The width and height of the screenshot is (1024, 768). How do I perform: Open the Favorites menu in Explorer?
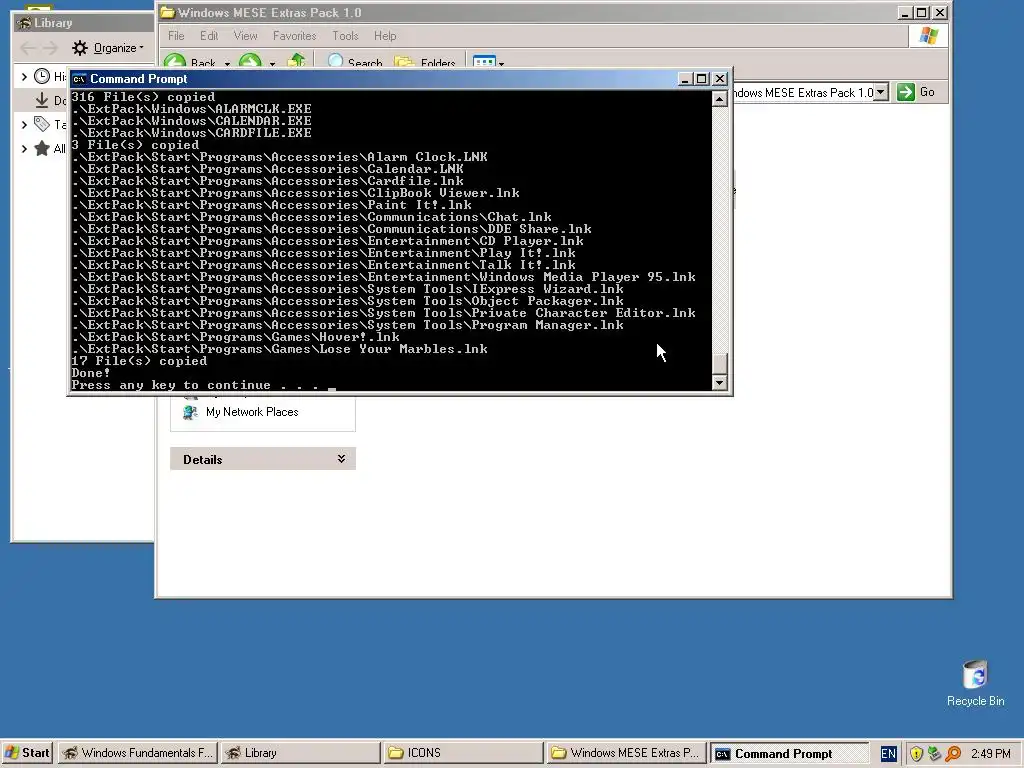click(295, 36)
